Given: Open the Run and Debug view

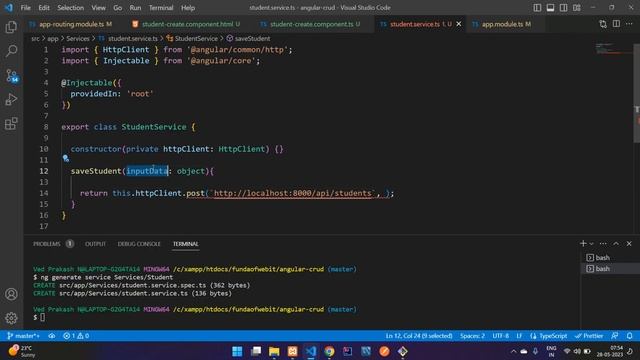Looking at the screenshot, I should pos(11,99).
